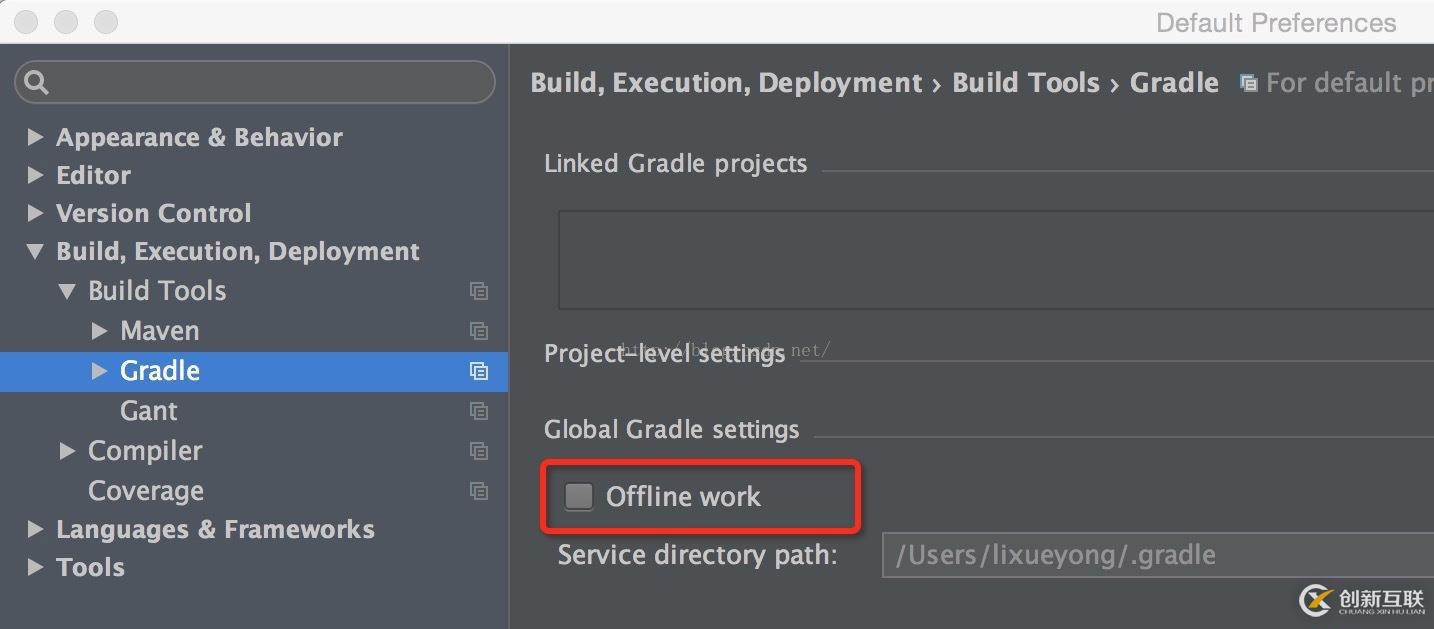Click the magnifier icon in the search box
This screenshot has height=629, width=1434.
tap(37, 82)
